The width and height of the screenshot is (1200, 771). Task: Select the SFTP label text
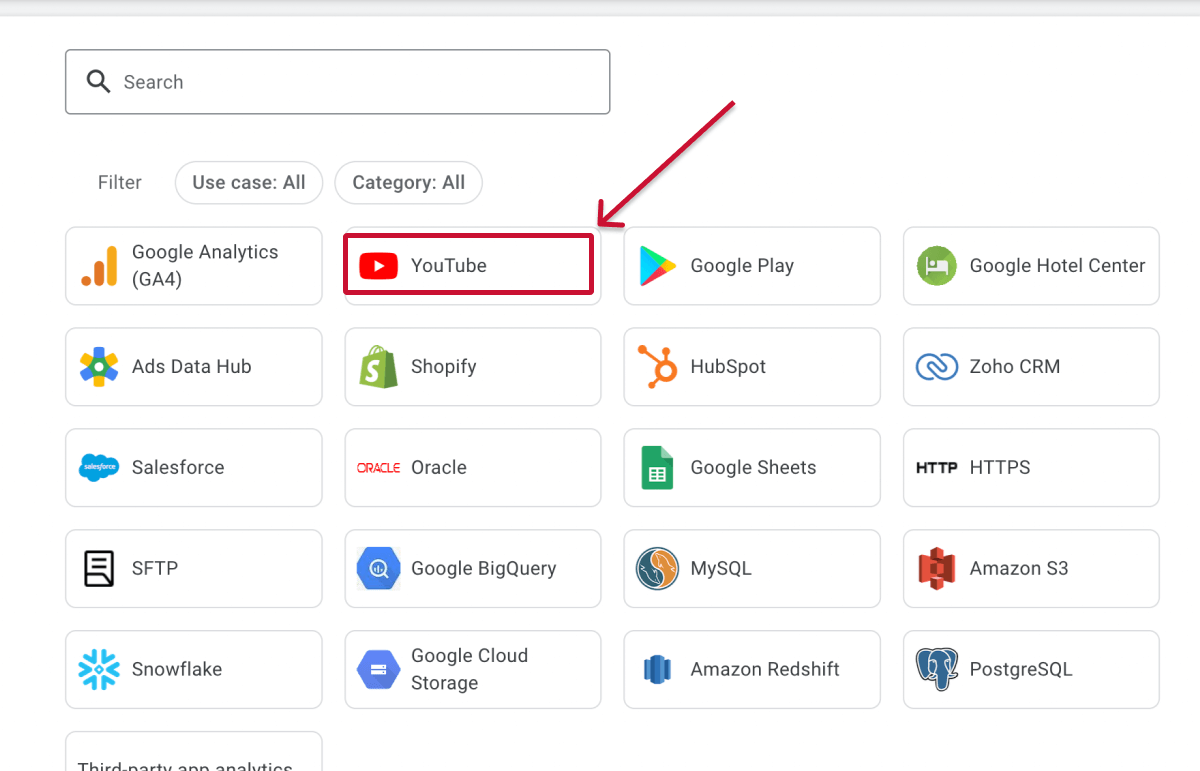155,569
